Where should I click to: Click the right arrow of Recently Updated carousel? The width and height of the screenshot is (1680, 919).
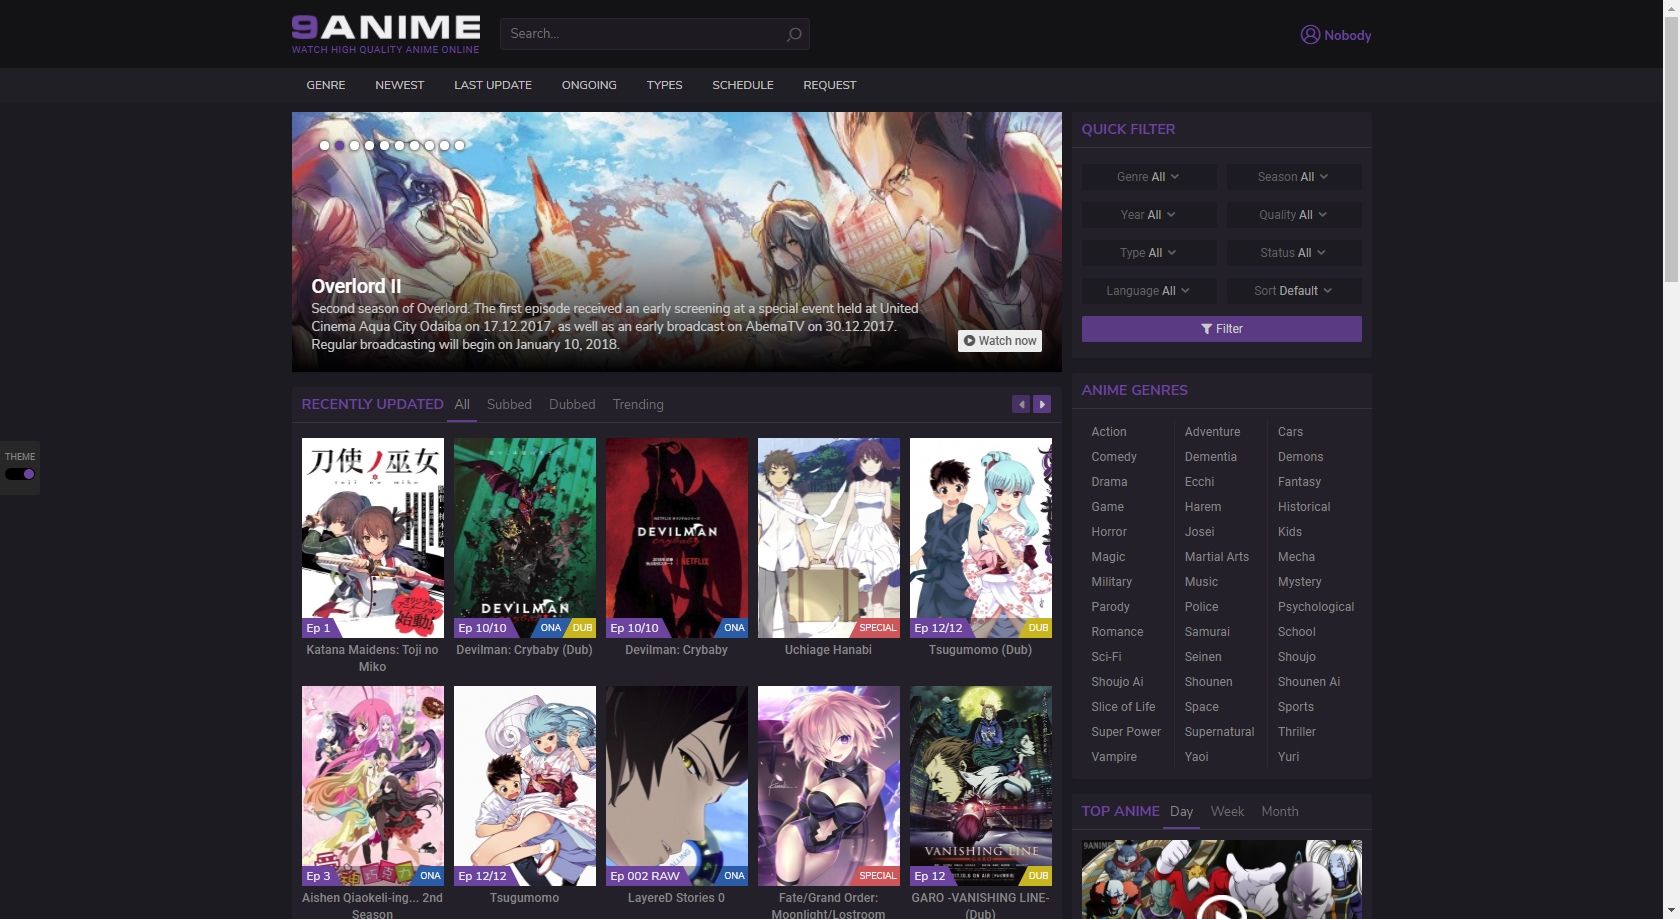coord(1042,404)
